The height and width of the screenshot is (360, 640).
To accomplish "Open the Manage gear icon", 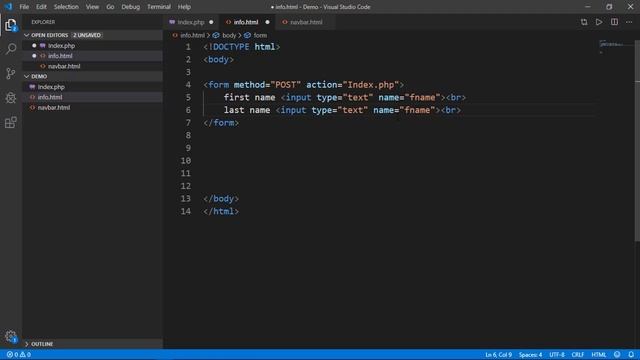I will coord(11,336).
